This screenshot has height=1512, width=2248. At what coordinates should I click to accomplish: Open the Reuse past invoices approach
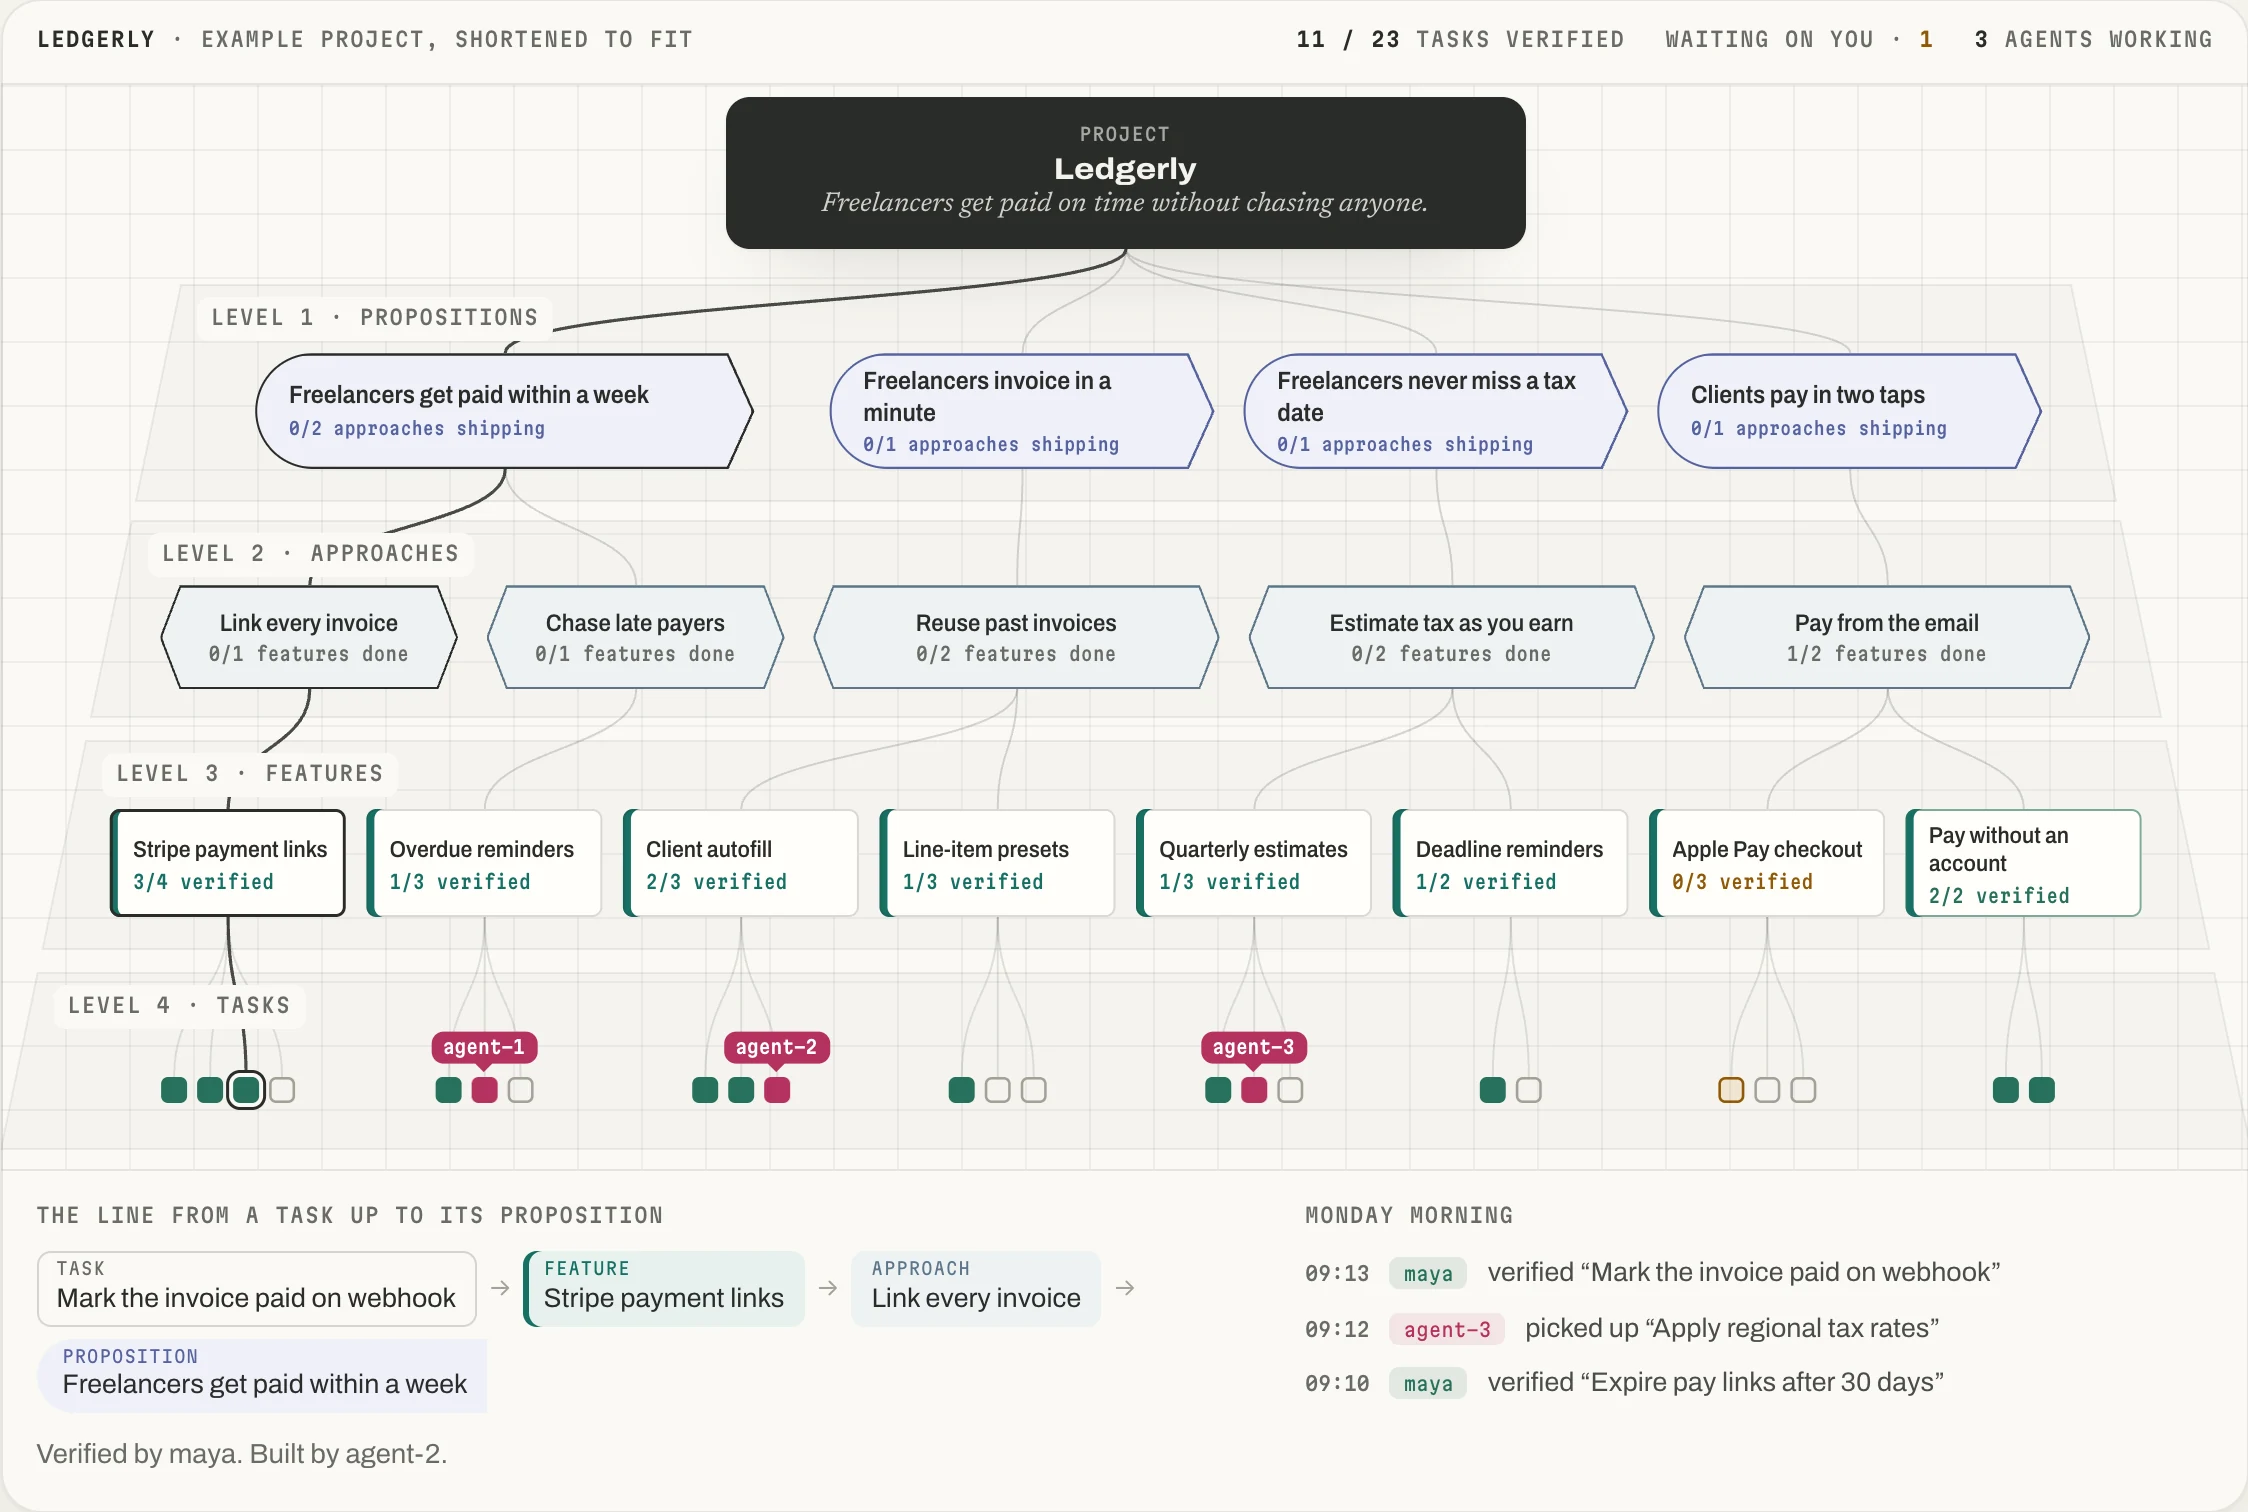pyautogui.click(x=1016, y=637)
